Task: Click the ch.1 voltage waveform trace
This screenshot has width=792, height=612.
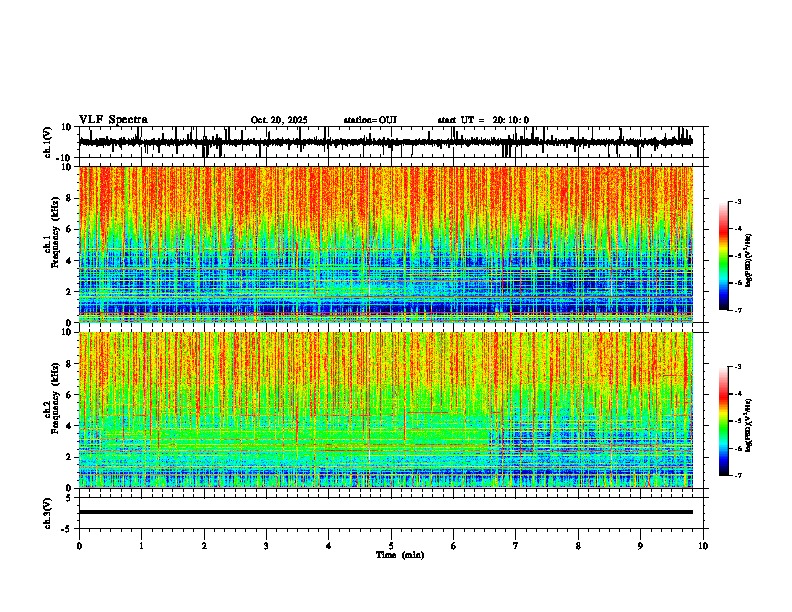Action: (386, 142)
